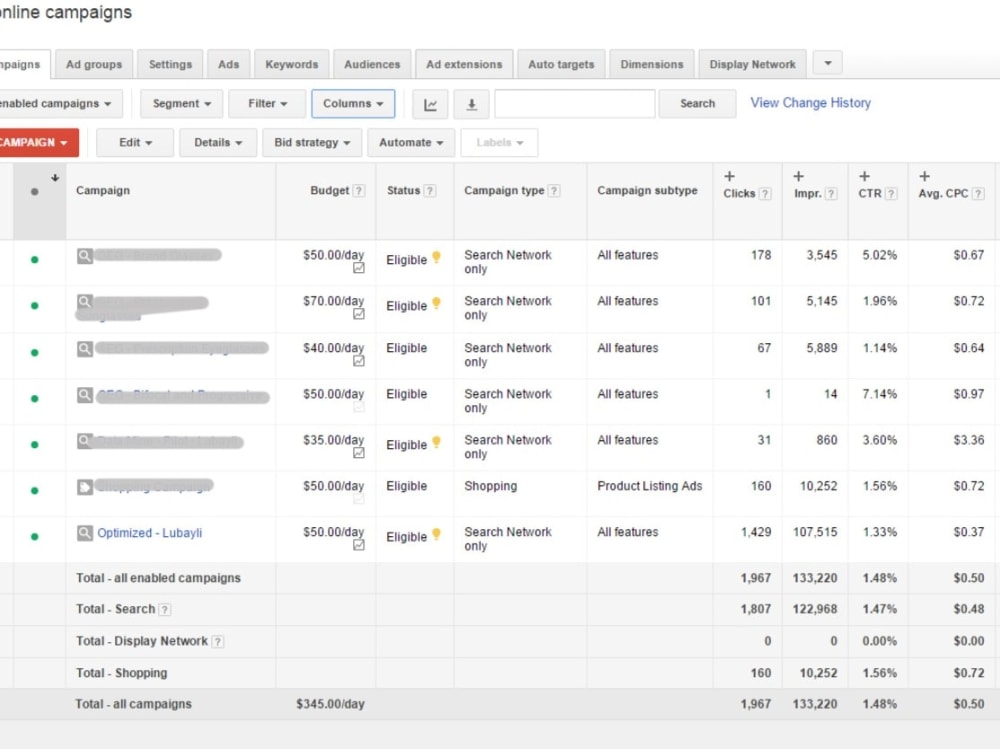Open the Automate dropdown
The image size is (1000, 749).
click(411, 143)
